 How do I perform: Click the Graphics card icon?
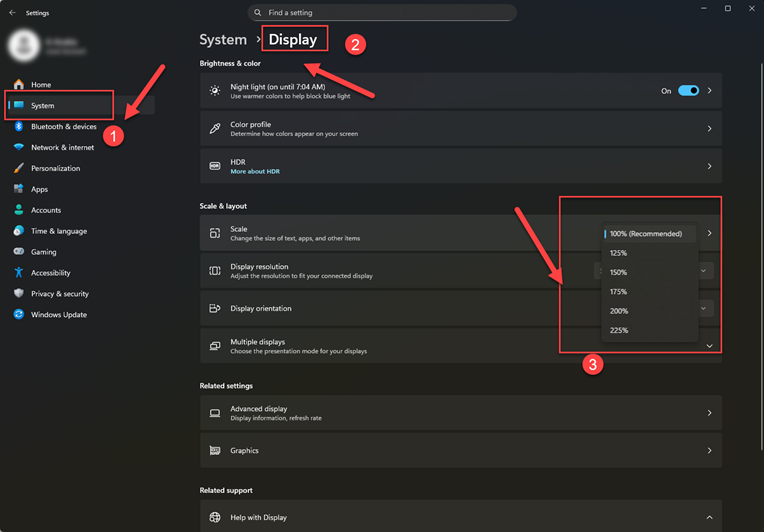point(214,451)
